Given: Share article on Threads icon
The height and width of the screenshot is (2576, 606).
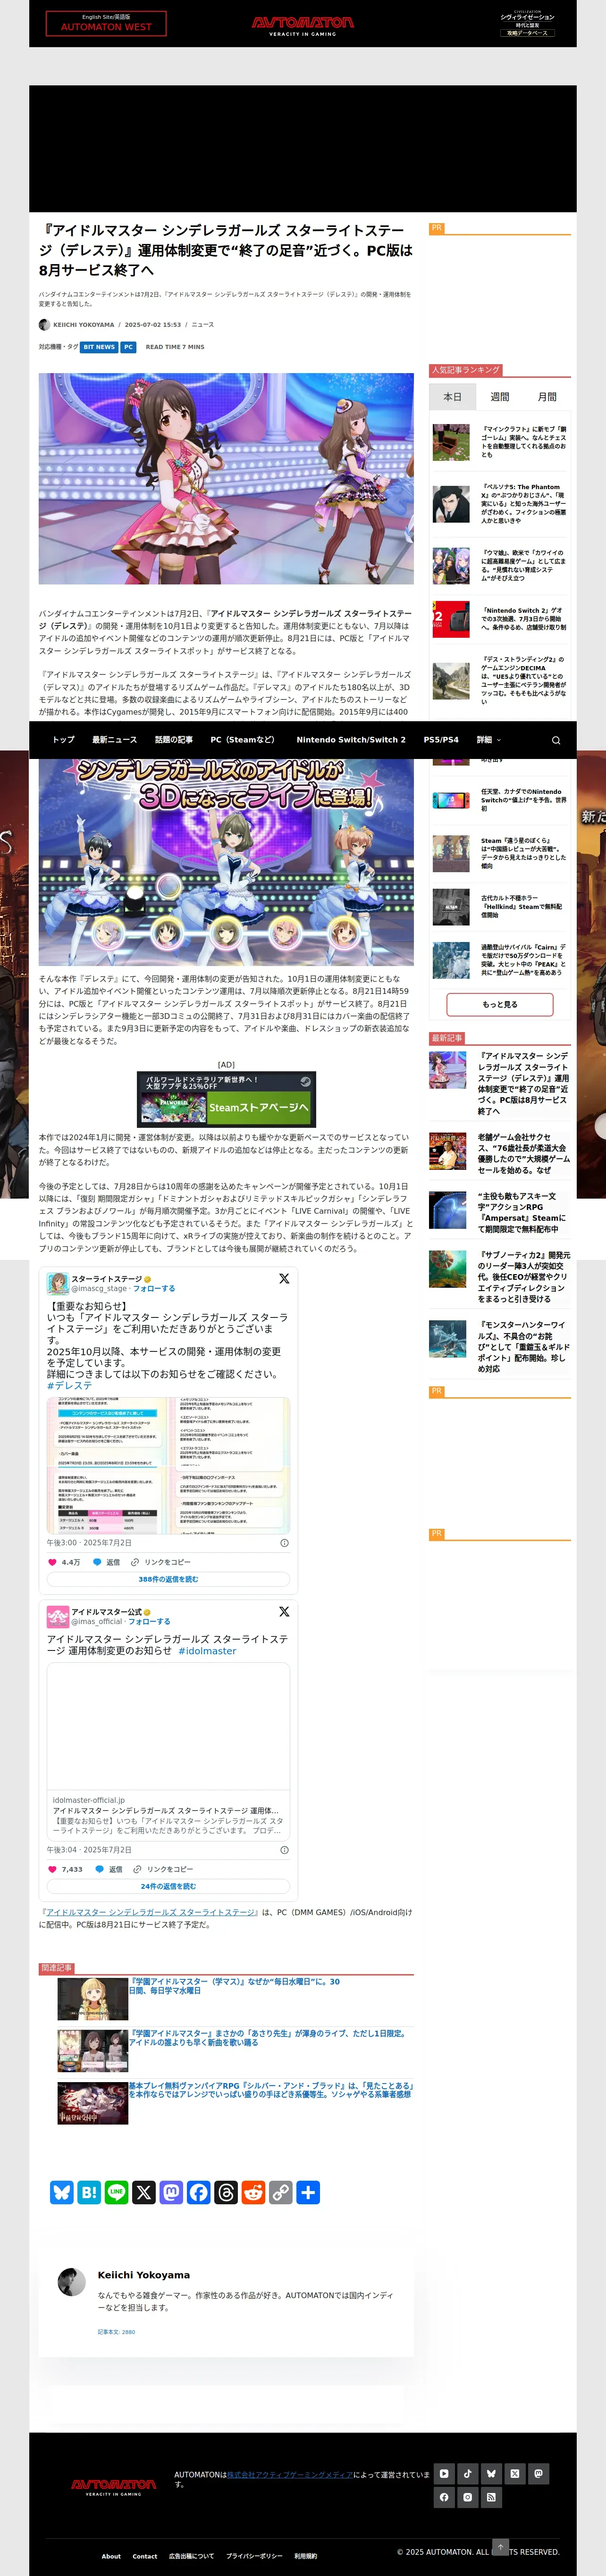Looking at the screenshot, I should click(x=226, y=2192).
